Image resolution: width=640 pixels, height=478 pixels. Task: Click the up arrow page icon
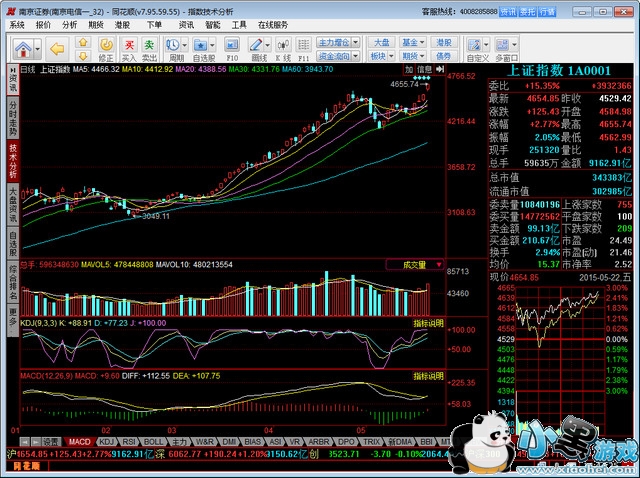(83, 42)
